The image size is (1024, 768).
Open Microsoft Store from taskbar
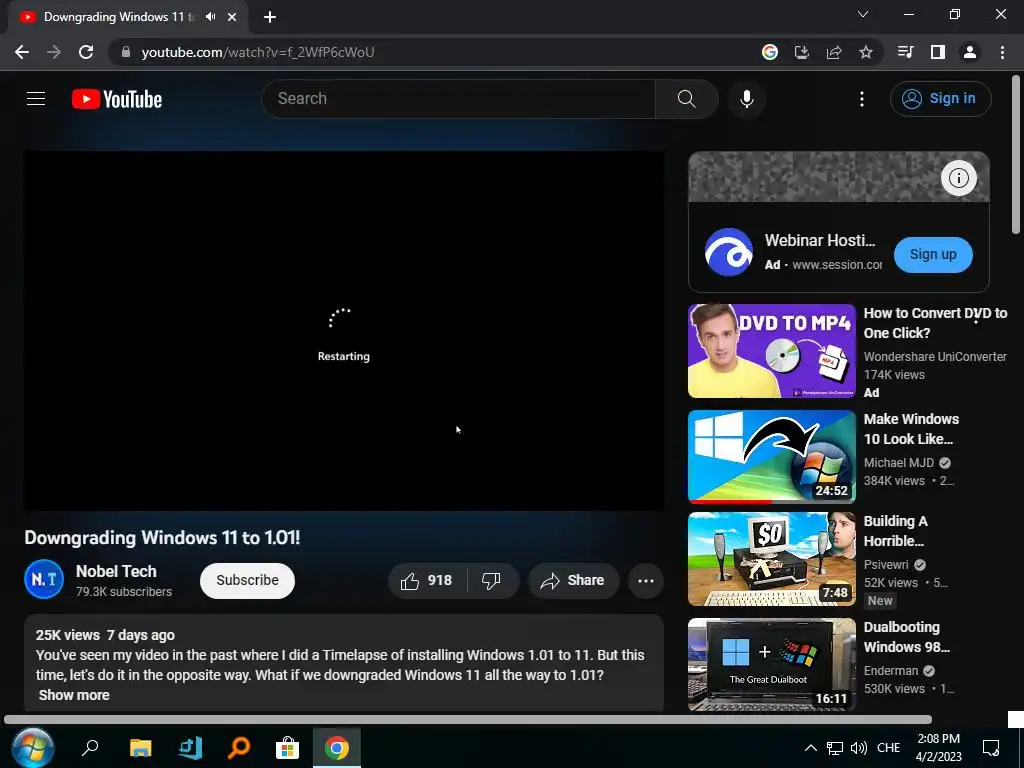[287, 748]
